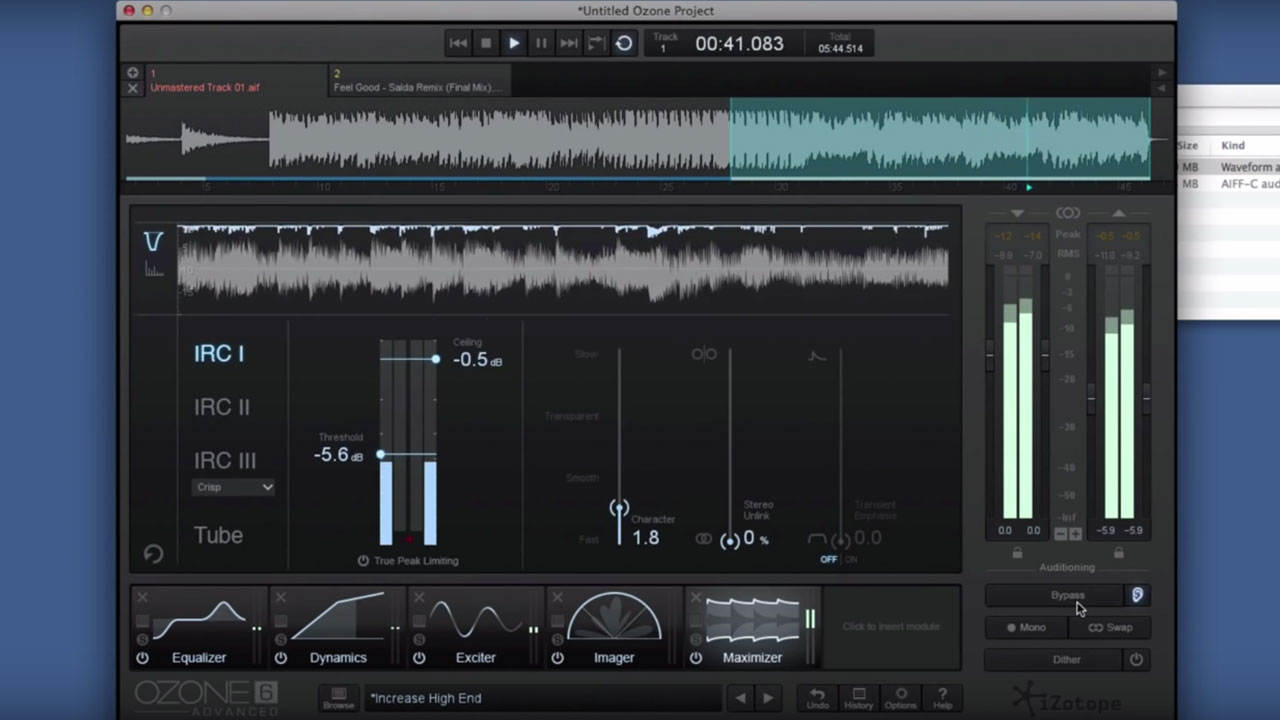Viewport: 1280px width, 720px height.
Task: Choose the IRC II limiter mode
Action: tap(222, 407)
